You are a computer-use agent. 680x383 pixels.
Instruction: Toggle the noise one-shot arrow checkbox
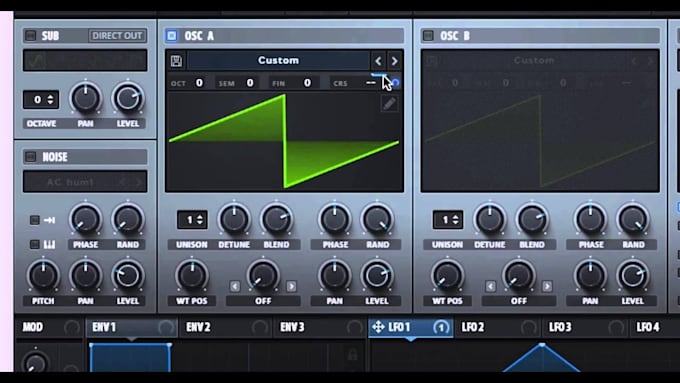pos(34,220)
